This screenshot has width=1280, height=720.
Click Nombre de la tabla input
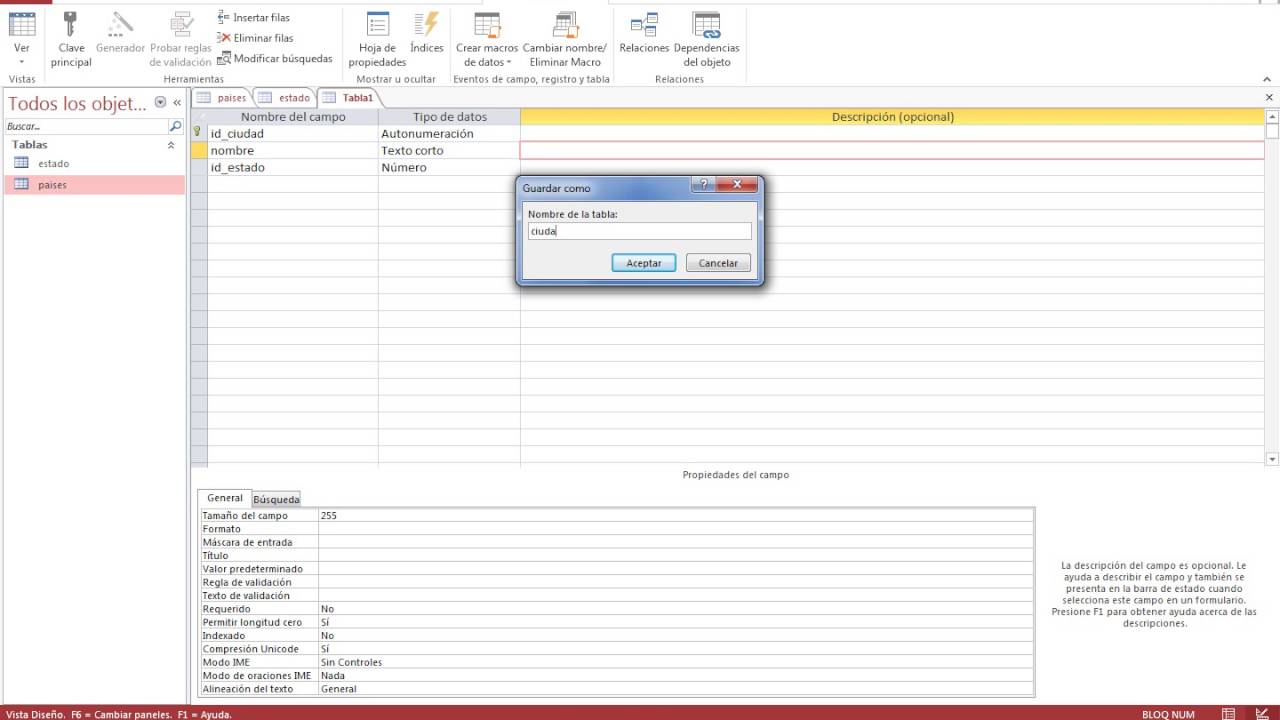point(639,231)
